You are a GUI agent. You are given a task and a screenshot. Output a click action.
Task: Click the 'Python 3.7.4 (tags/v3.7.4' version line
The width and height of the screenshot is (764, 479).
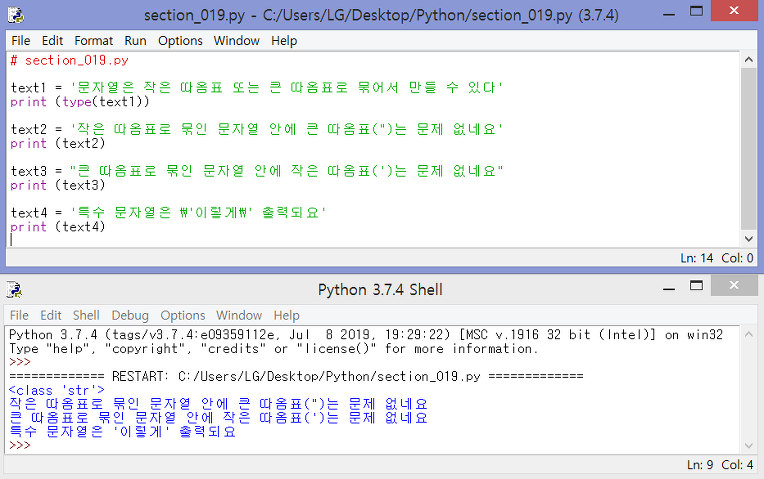coord(366,335)
